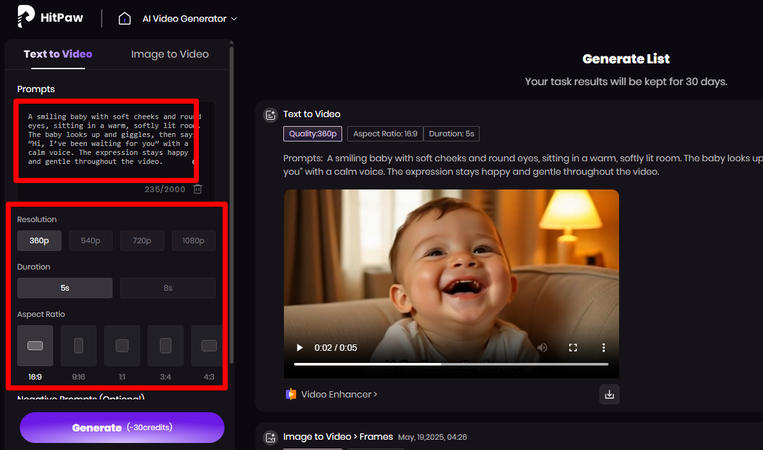Download the generated video
The height and width of the screenshot is (450, 763).
point(609,395)
